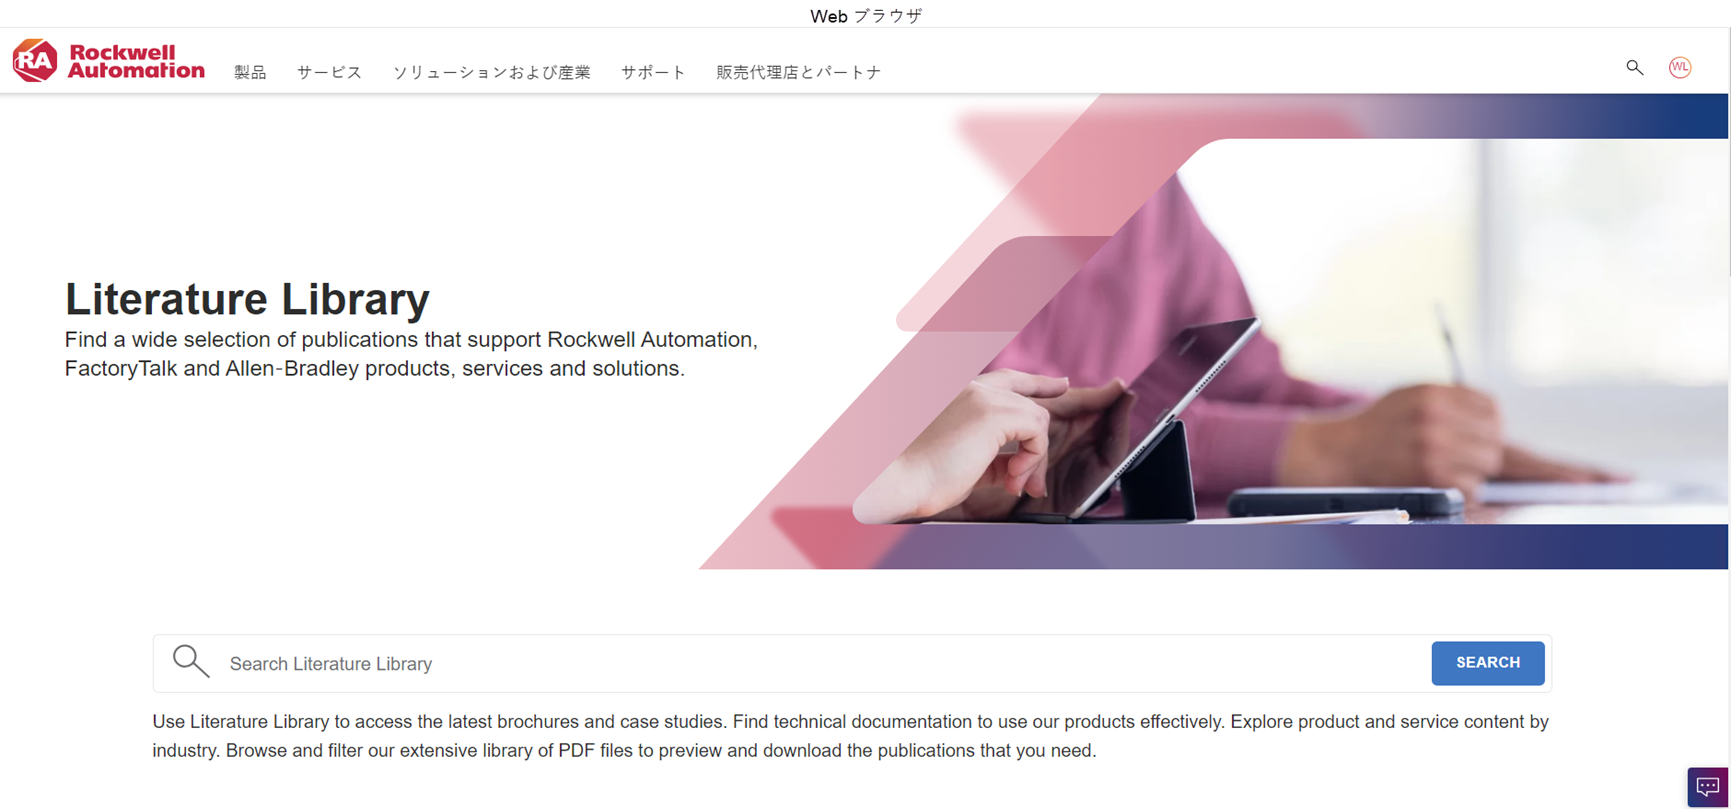Screen dimensions: 1731x809
Task: Click the paragraph beginning Use Literature Library
Action: (x=850, y=736)
